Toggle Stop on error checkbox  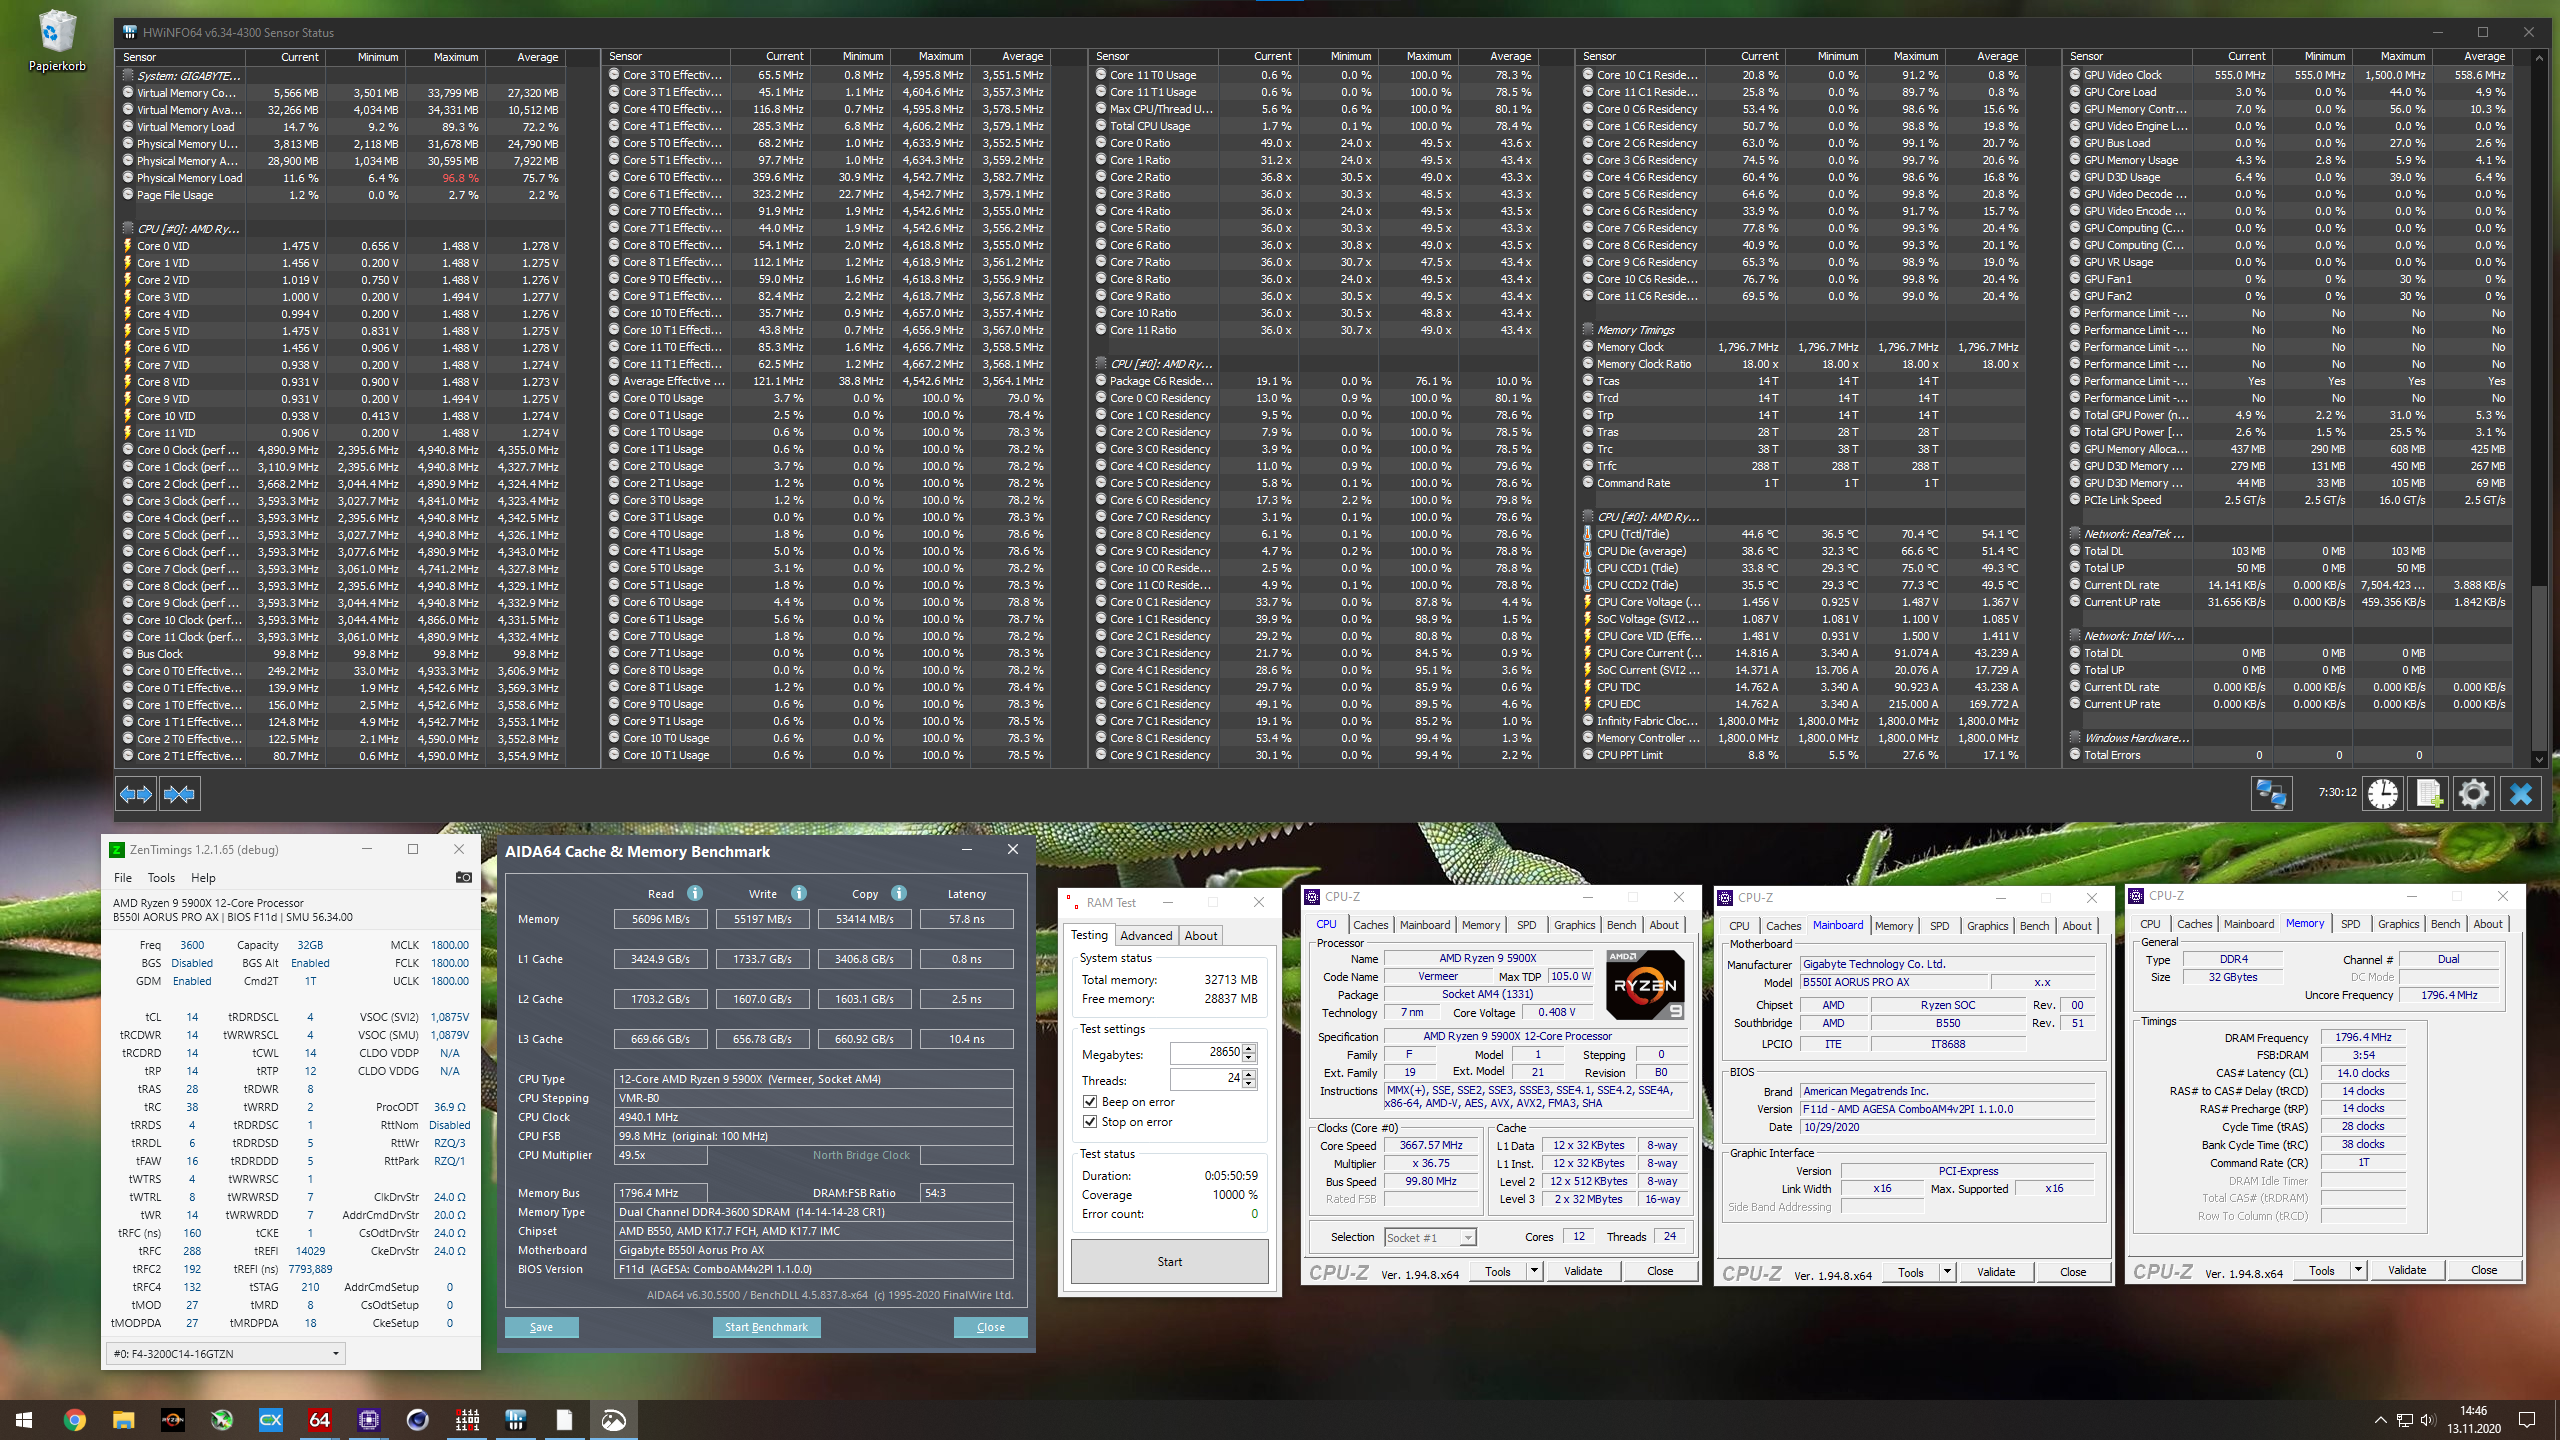[1090, 1121]
